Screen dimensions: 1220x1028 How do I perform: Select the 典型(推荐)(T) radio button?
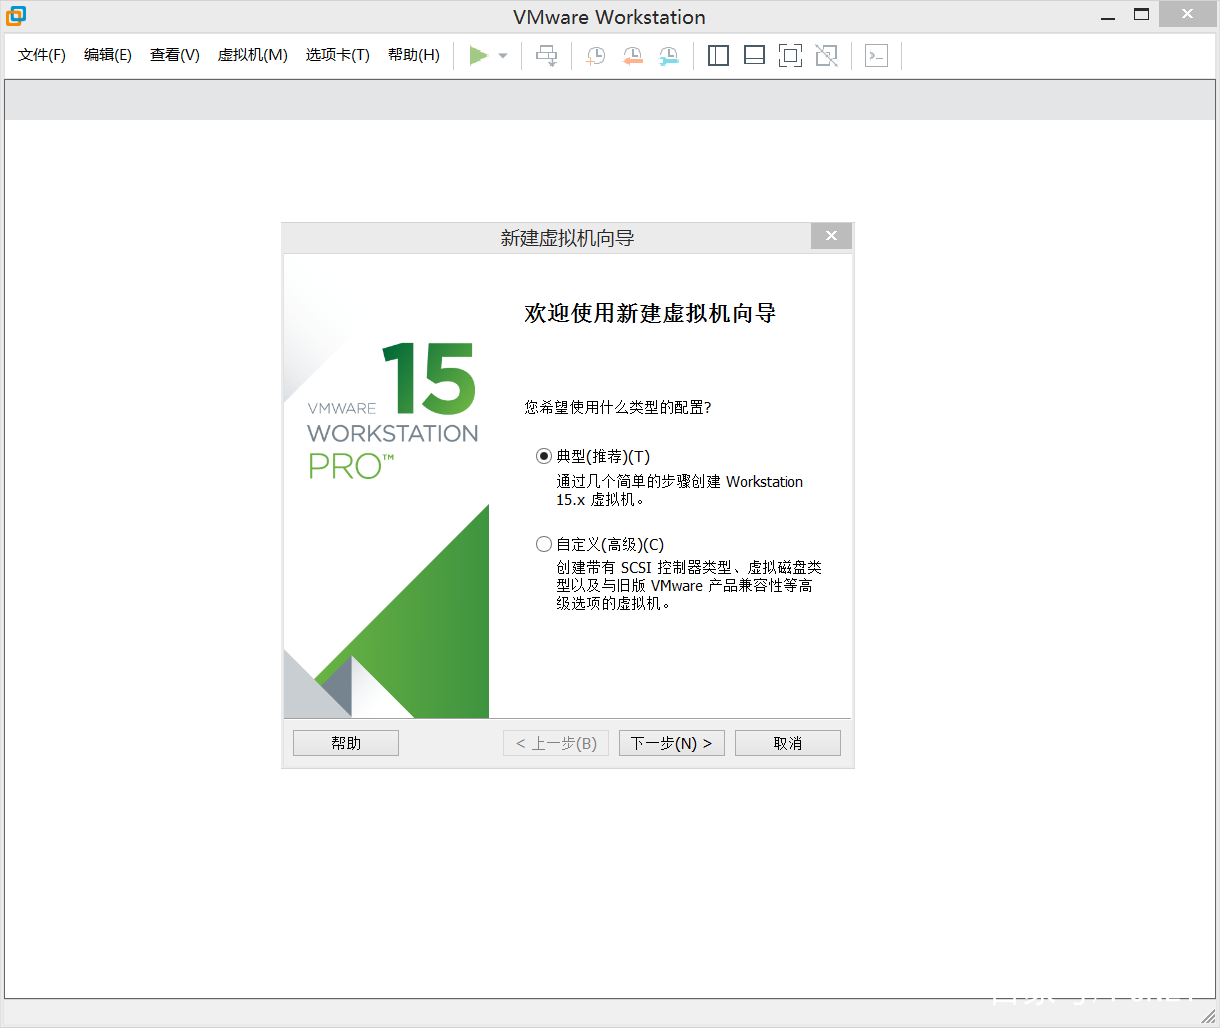click(544, 456)
